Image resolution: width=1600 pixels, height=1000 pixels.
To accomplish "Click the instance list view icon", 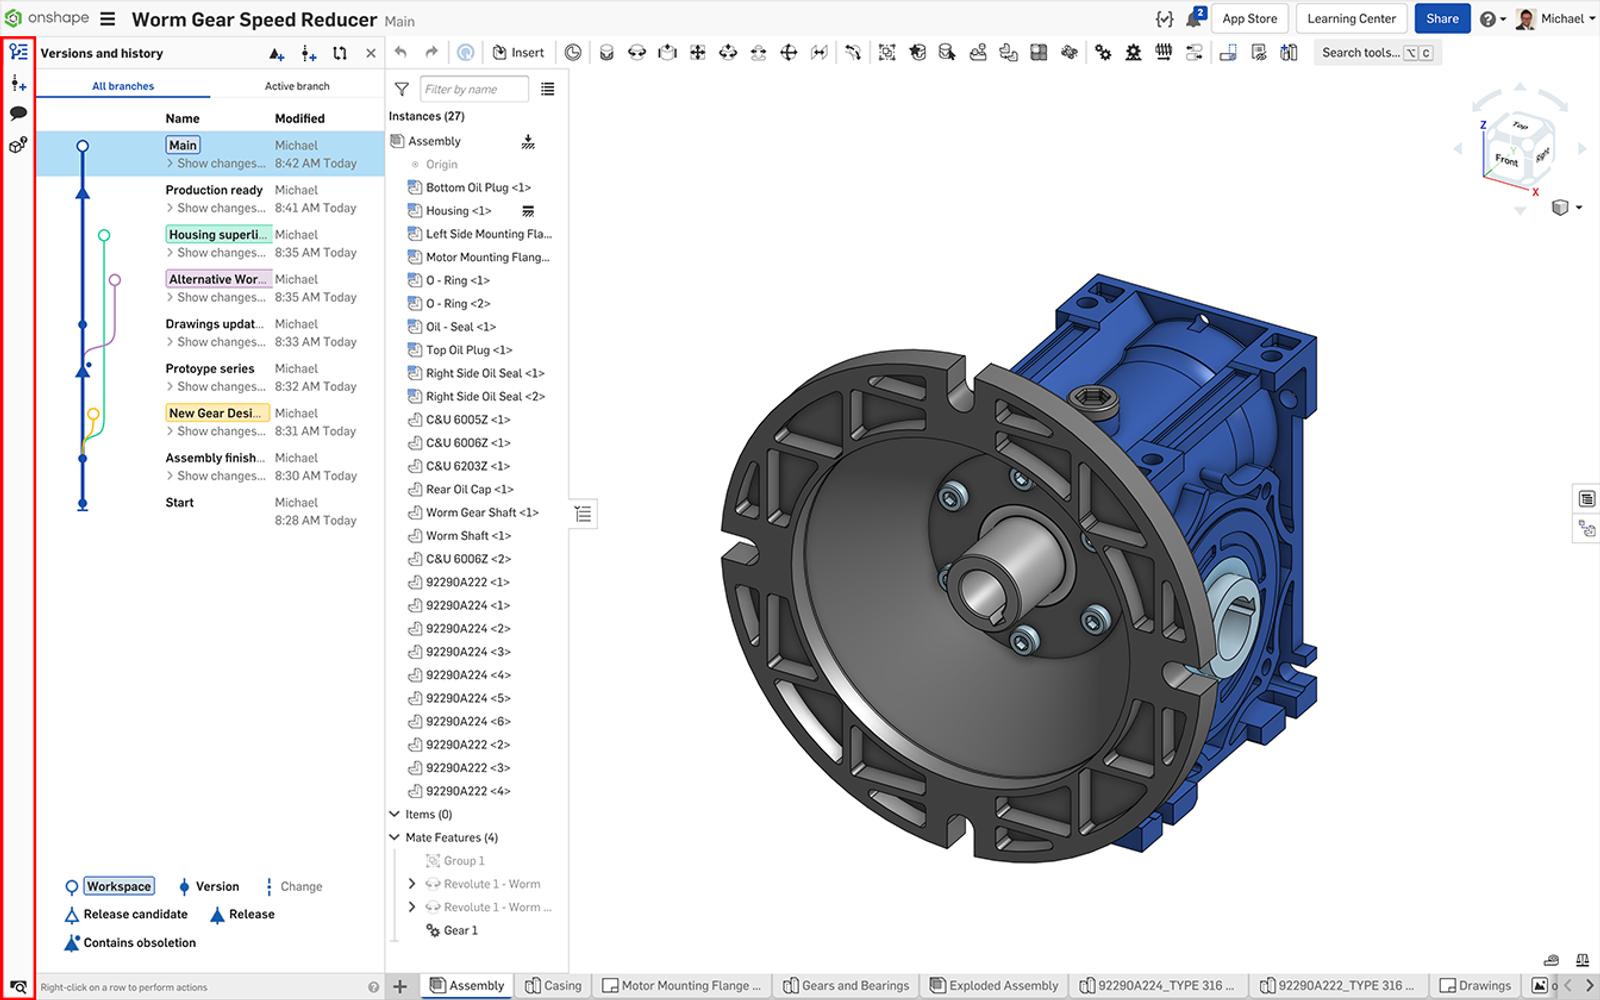I will (547, 89).
